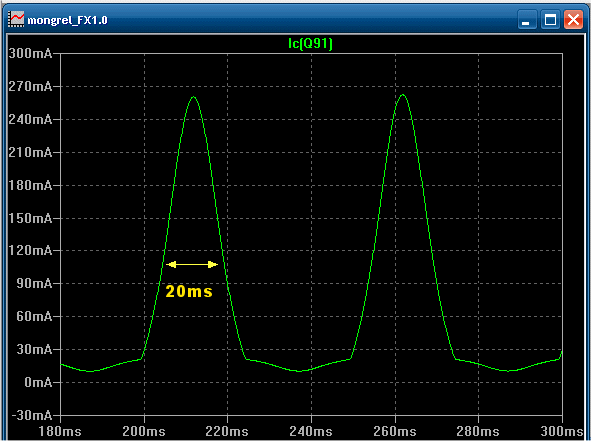Click the 0mA vertical axis label
The width and height of the screenshot is (591, 441).
click(38, 382)
